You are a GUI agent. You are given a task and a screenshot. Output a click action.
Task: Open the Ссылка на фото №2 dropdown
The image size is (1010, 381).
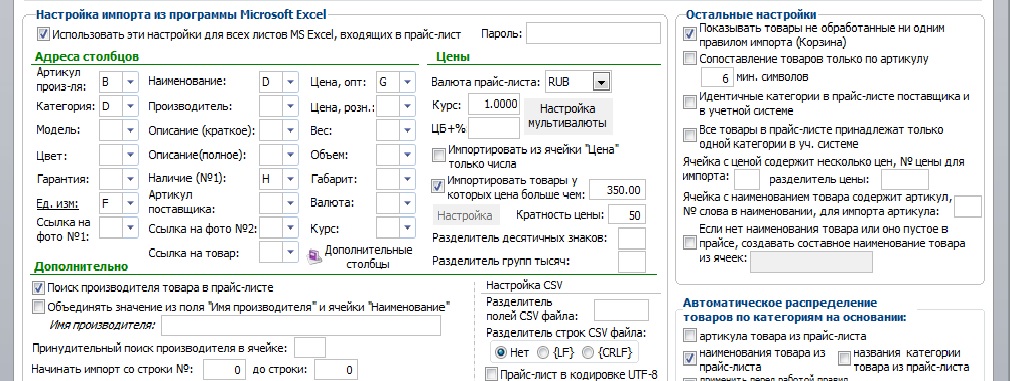click(x=291, y=228)
